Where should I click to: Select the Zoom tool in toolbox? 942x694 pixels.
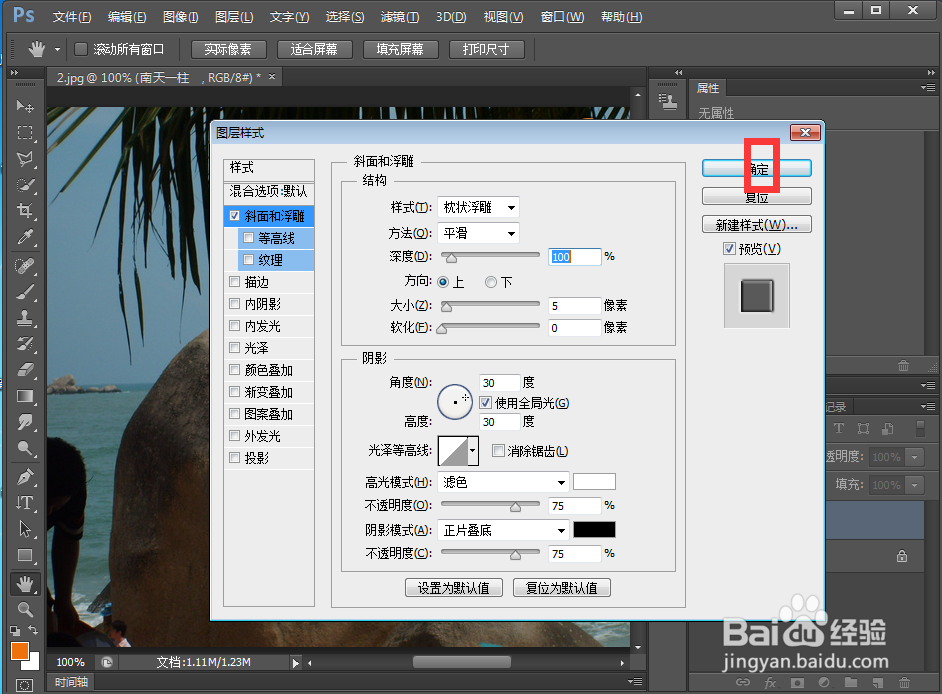click(25, 609)
